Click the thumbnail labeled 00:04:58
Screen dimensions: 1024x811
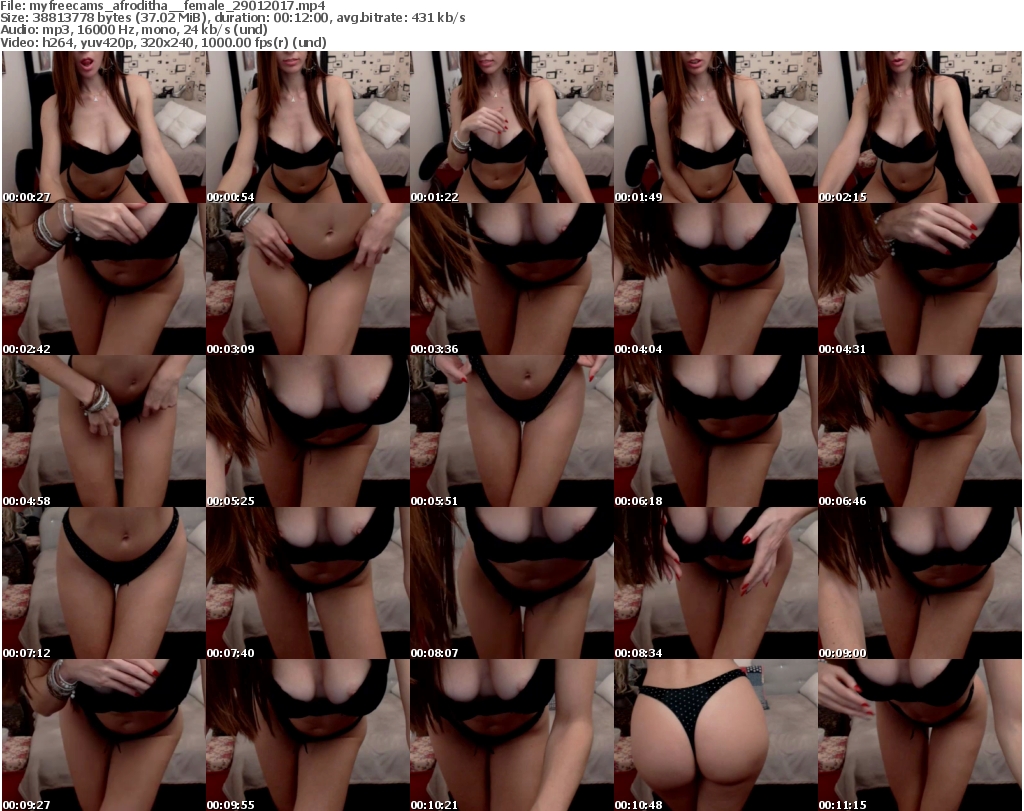click(x=103, y=432)
